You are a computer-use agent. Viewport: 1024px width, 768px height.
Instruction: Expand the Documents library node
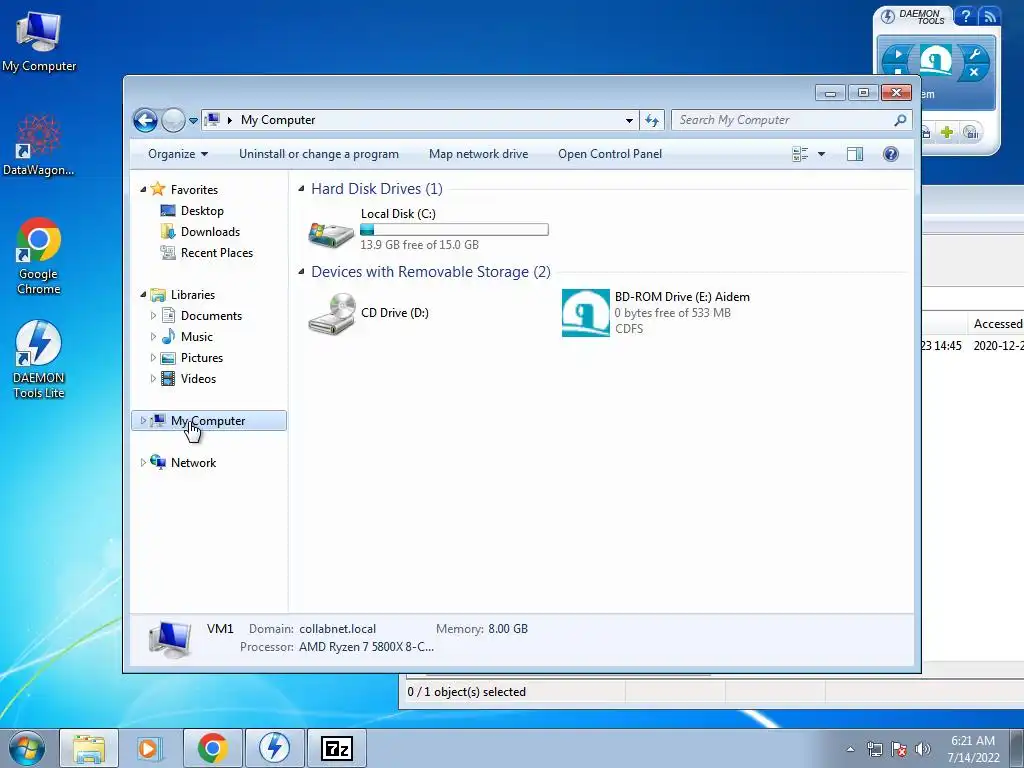coord(153,315)
